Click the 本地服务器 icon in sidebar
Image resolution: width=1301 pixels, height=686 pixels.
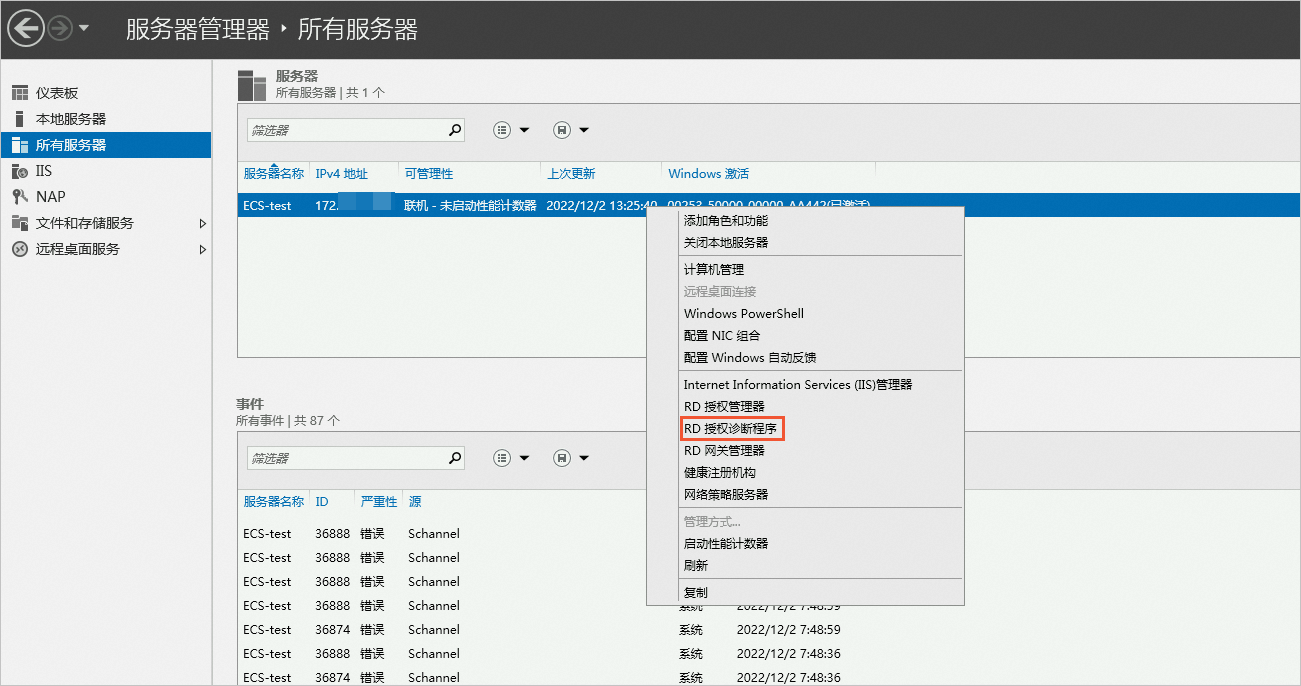point(19,119)
